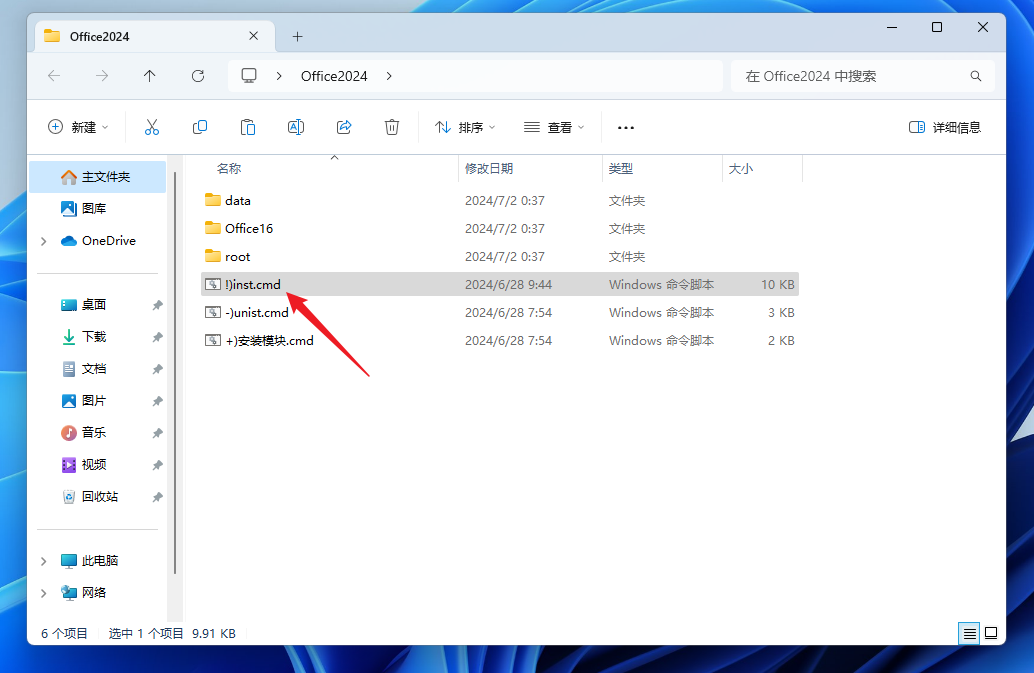Image resolution: width=1034 pixels, height=673 pixels.
Task: Unpin 桌面 using its pin icon
Action: [158, 305]
